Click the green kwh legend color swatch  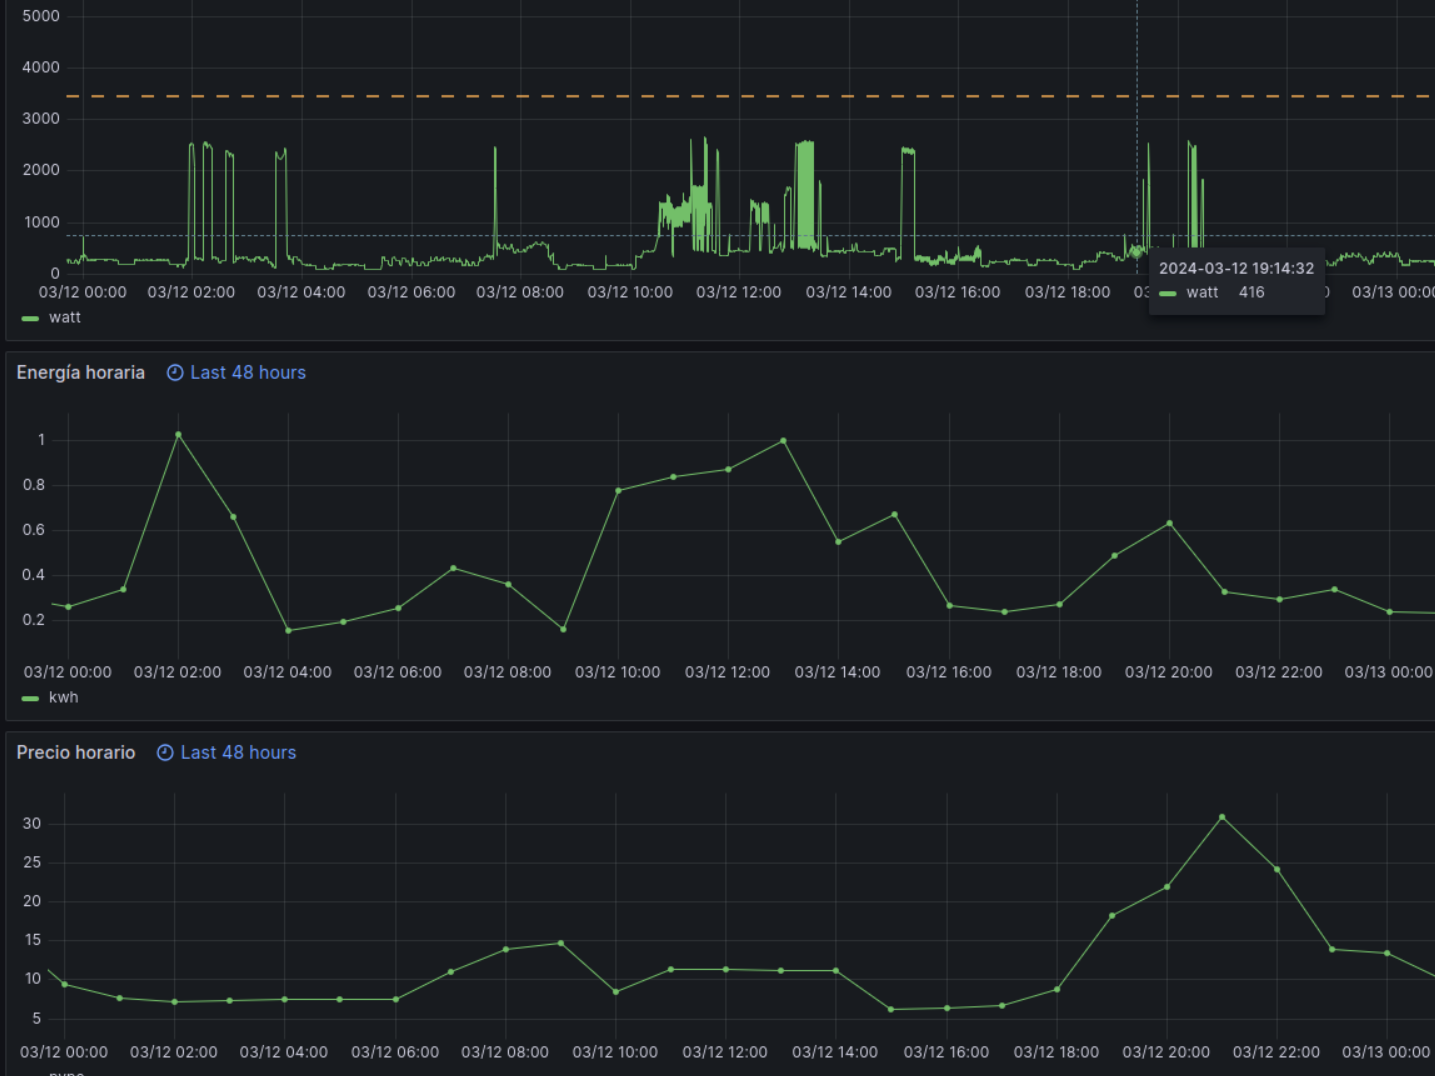(x=30, y=698)
